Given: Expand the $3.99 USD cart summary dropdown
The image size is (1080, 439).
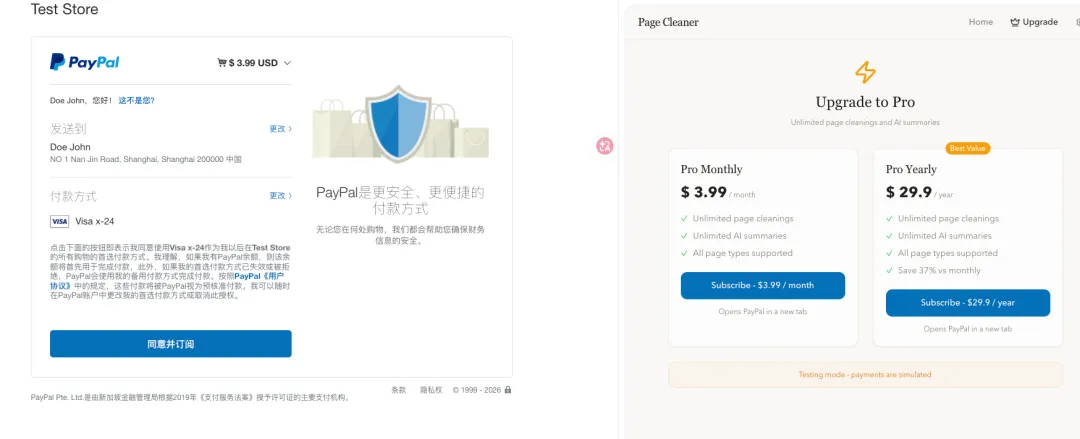Looking at the screenshot, I should 287,63.
